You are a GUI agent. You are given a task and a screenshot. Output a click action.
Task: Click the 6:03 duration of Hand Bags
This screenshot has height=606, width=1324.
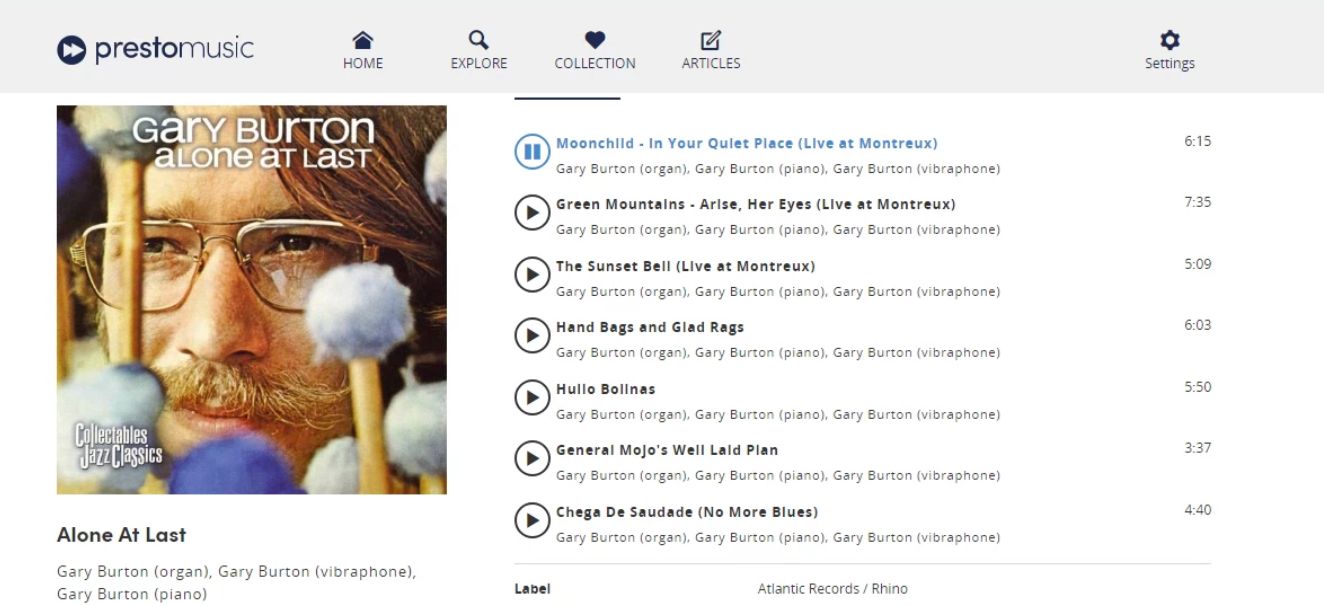1198,325
